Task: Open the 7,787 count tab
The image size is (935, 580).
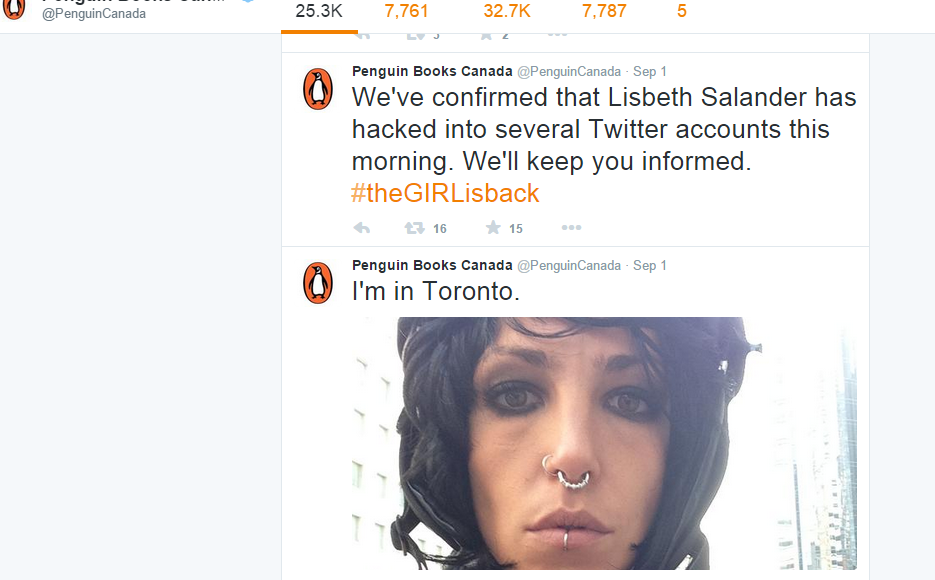Action: coord(604,11)
